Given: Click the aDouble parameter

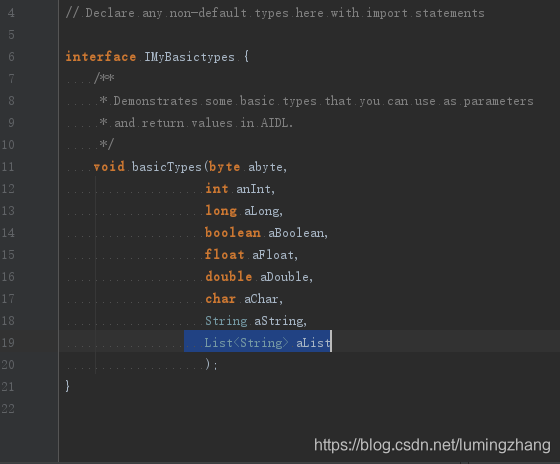Looking at the screenshot, I should (x=284, y=277).
